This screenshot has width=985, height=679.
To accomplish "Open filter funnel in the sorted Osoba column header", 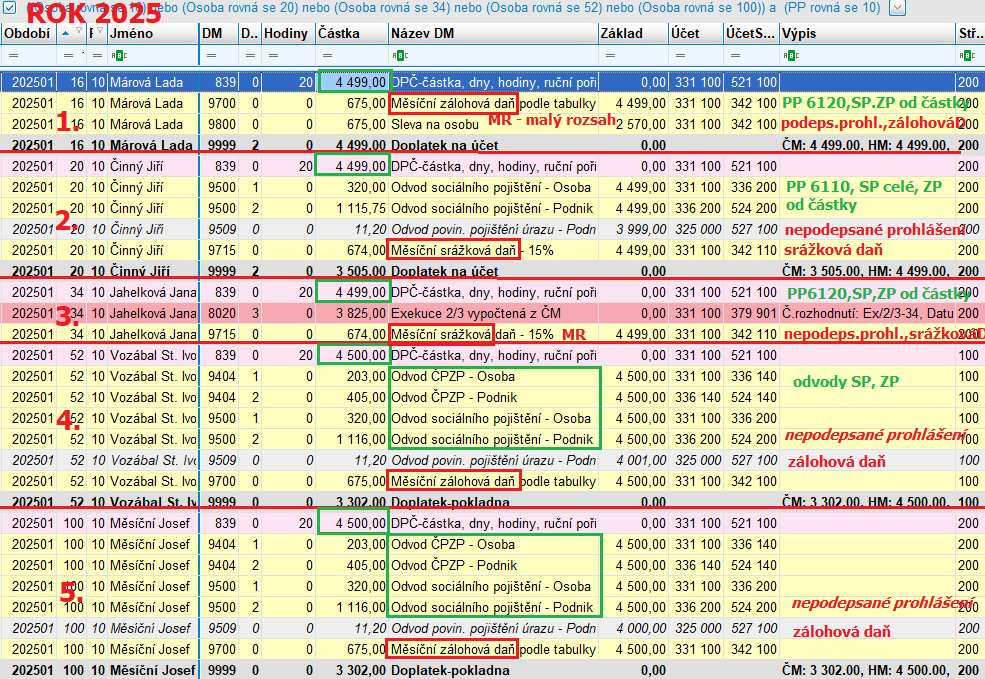I will (x=79, y=31).
